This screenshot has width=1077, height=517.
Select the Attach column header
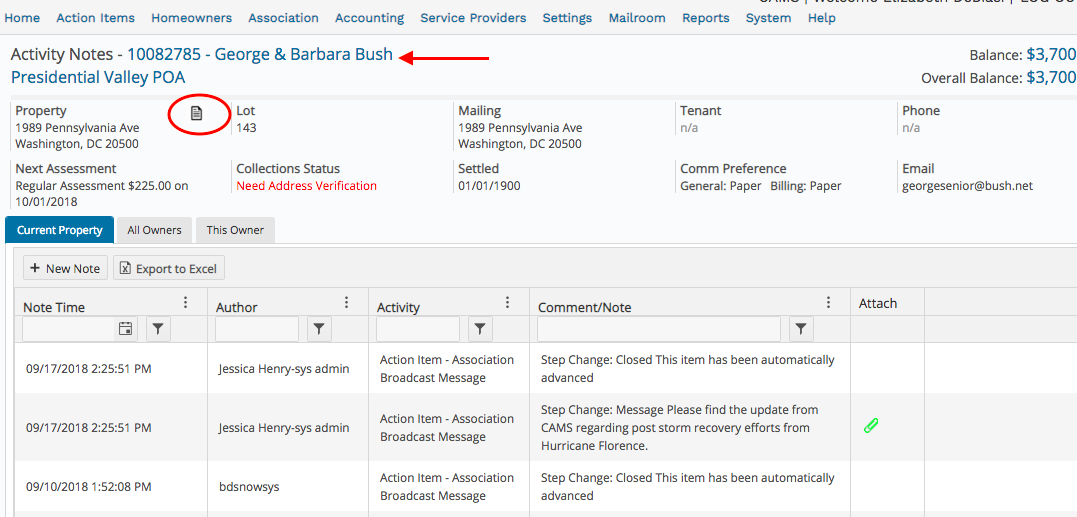click(878, 303)
